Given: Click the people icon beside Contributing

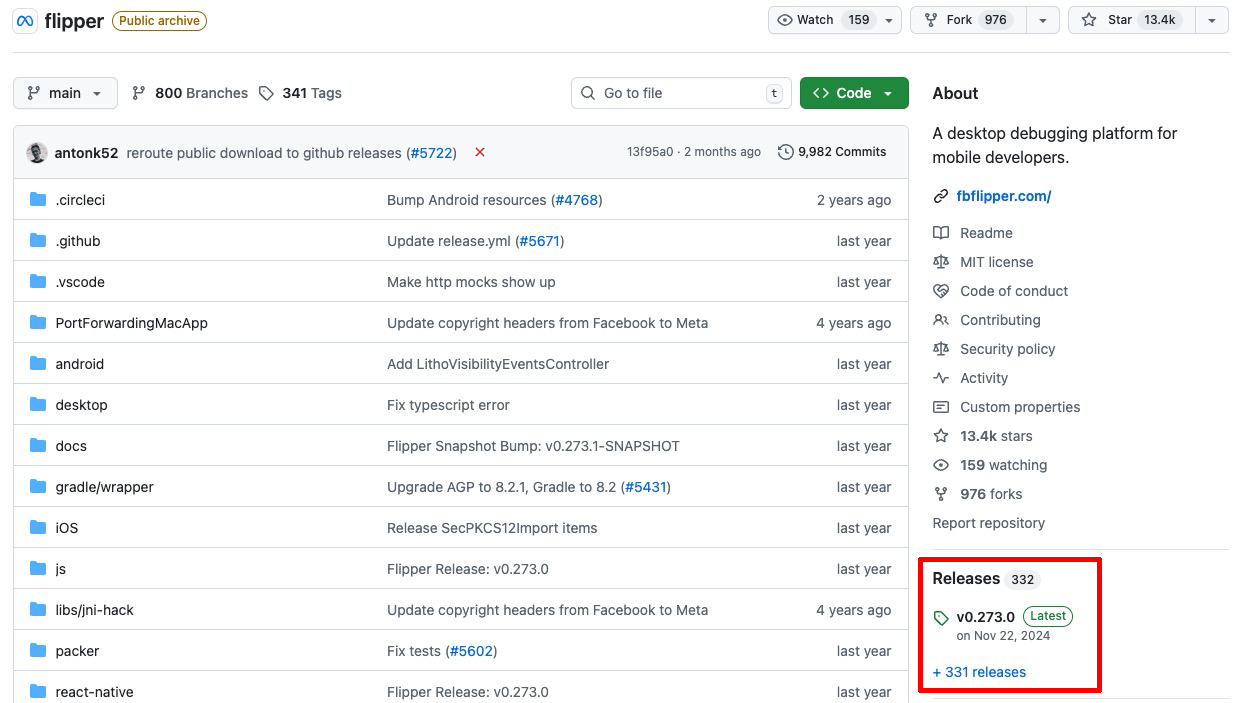Looking at the screenshot, I should [941, 320].
